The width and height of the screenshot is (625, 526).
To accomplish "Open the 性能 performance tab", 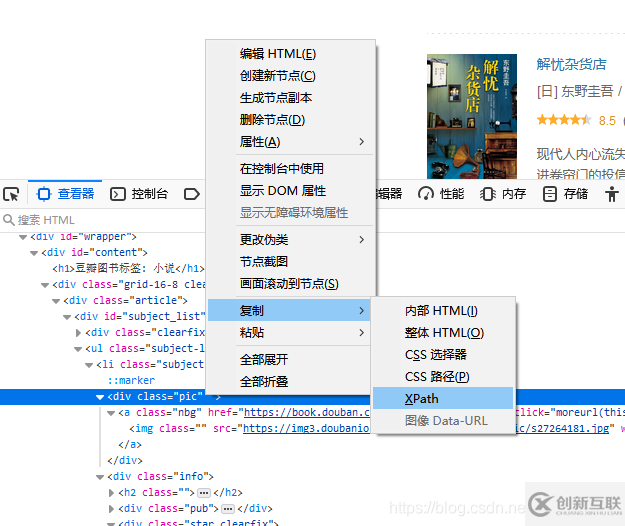I will click(441, 194).
